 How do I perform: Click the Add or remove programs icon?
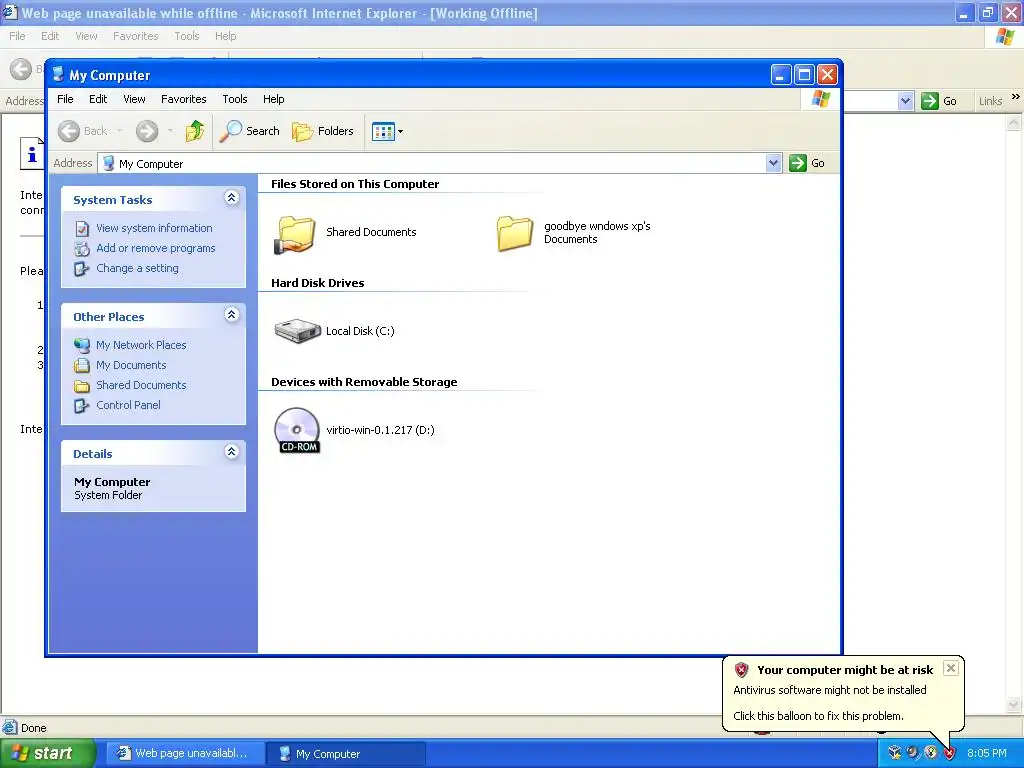click(x=82, y=249)
